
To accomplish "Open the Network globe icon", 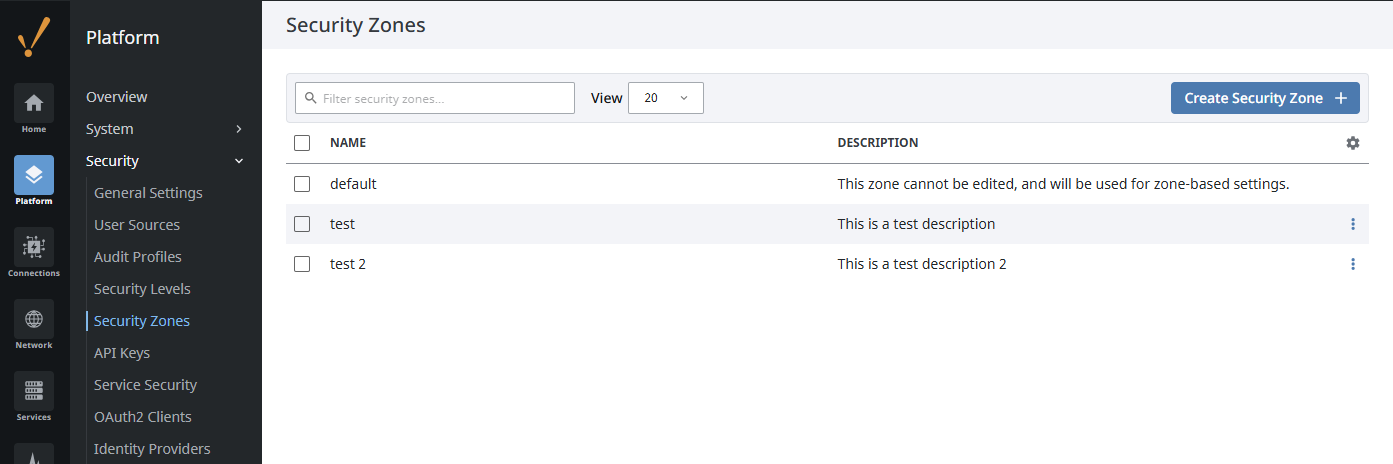I will coord(34,319).
